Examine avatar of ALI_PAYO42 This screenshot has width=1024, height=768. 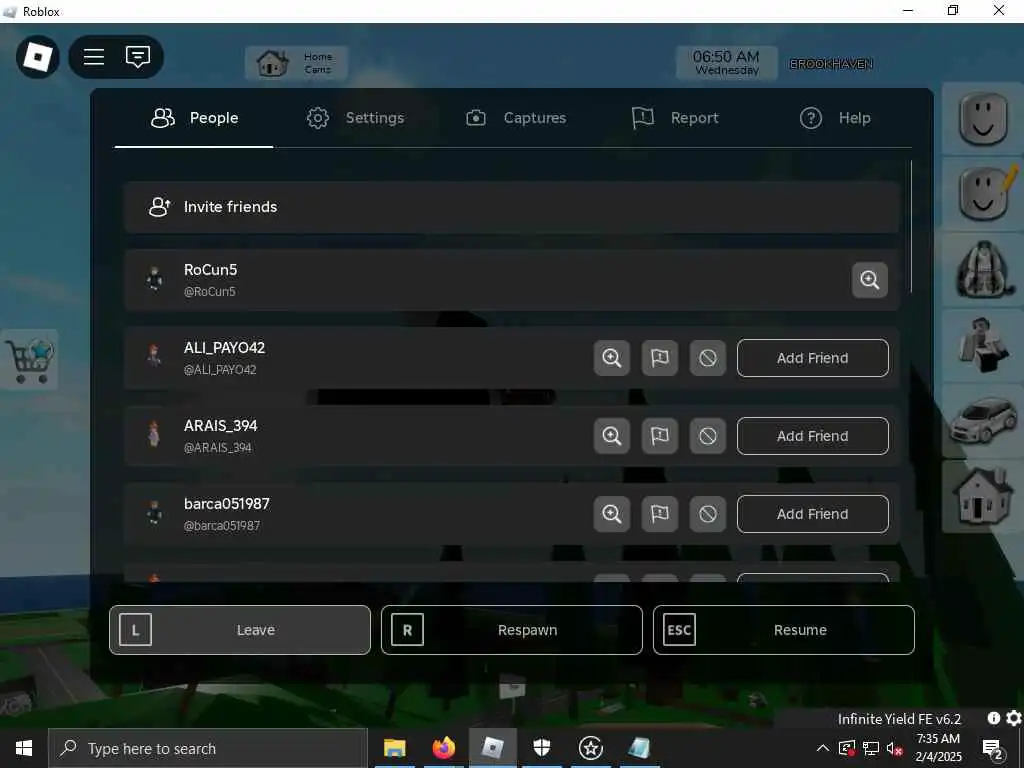[x=611, y=358]
